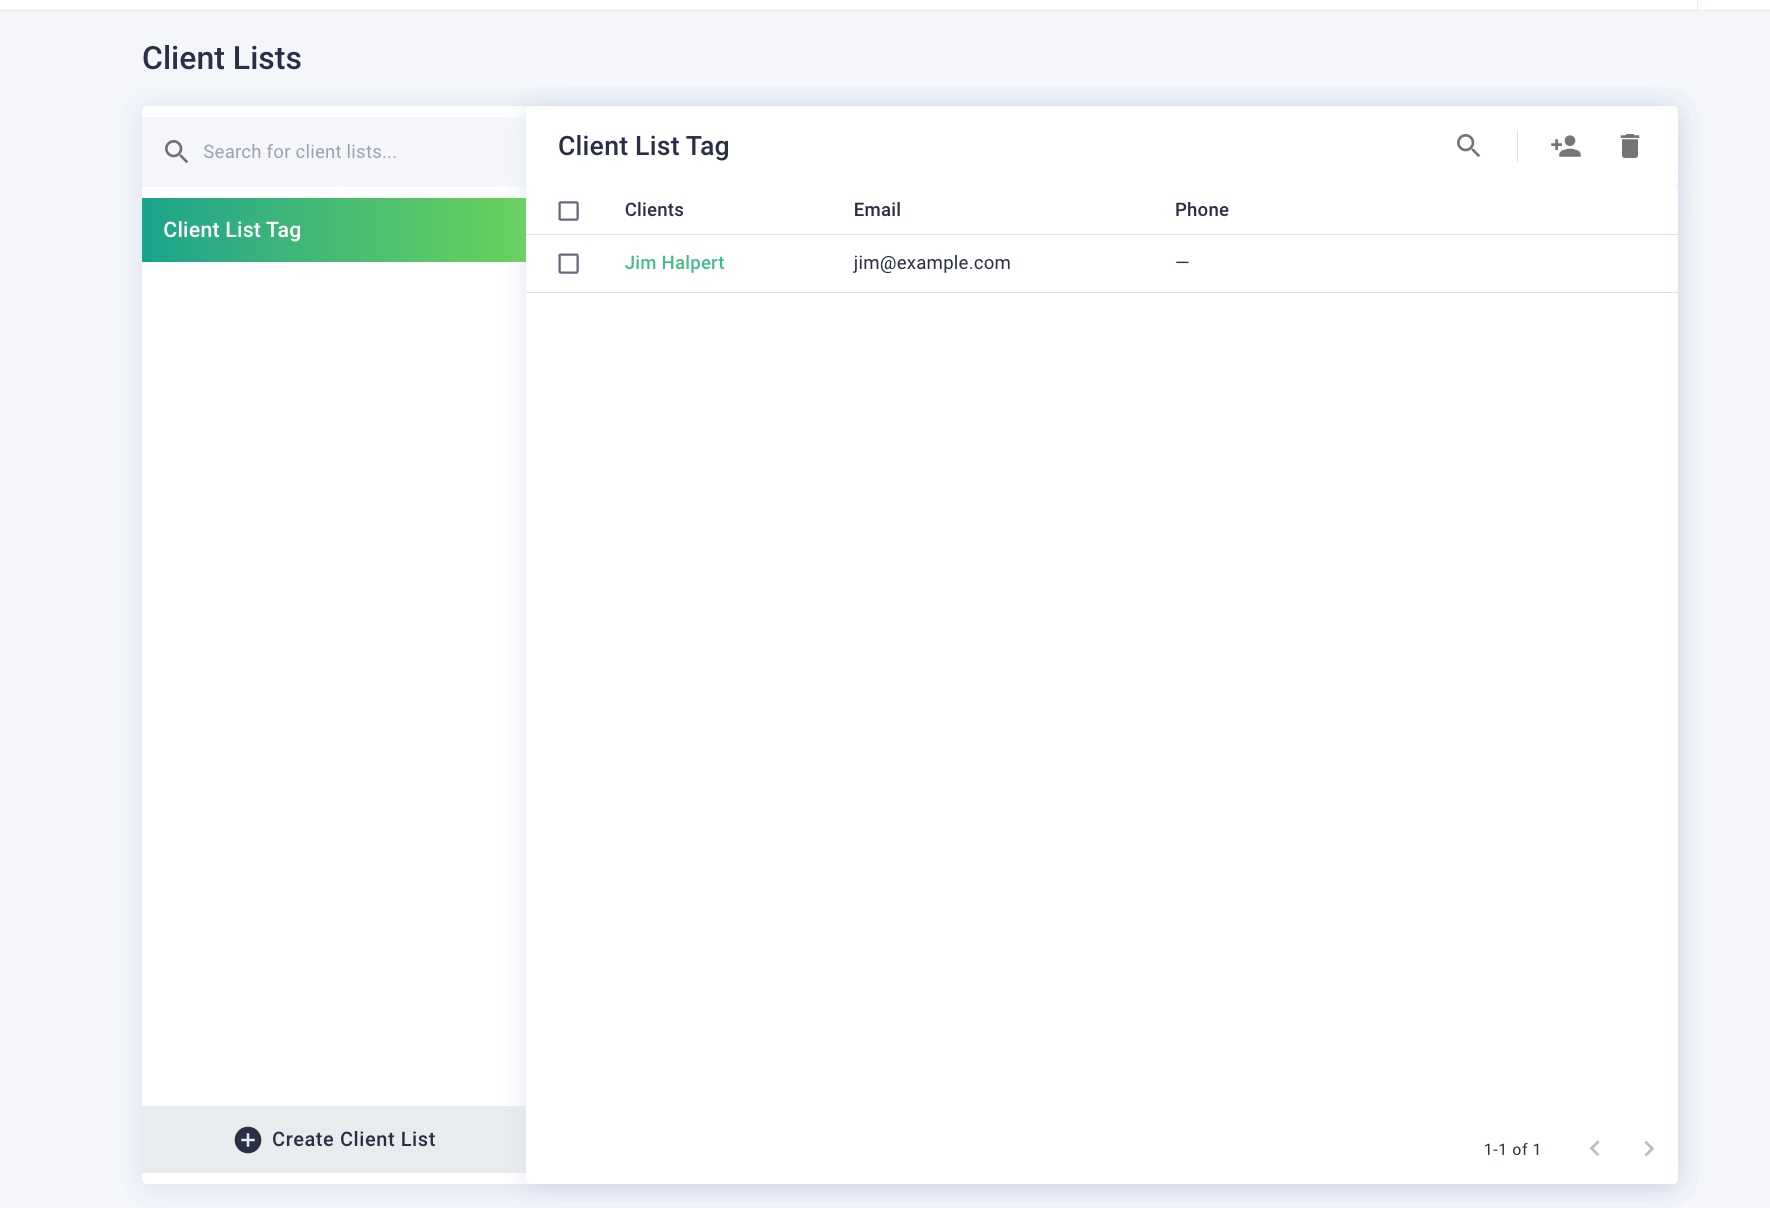
Task: Click the magnifier icon beside client lists search
Action: 176,152
